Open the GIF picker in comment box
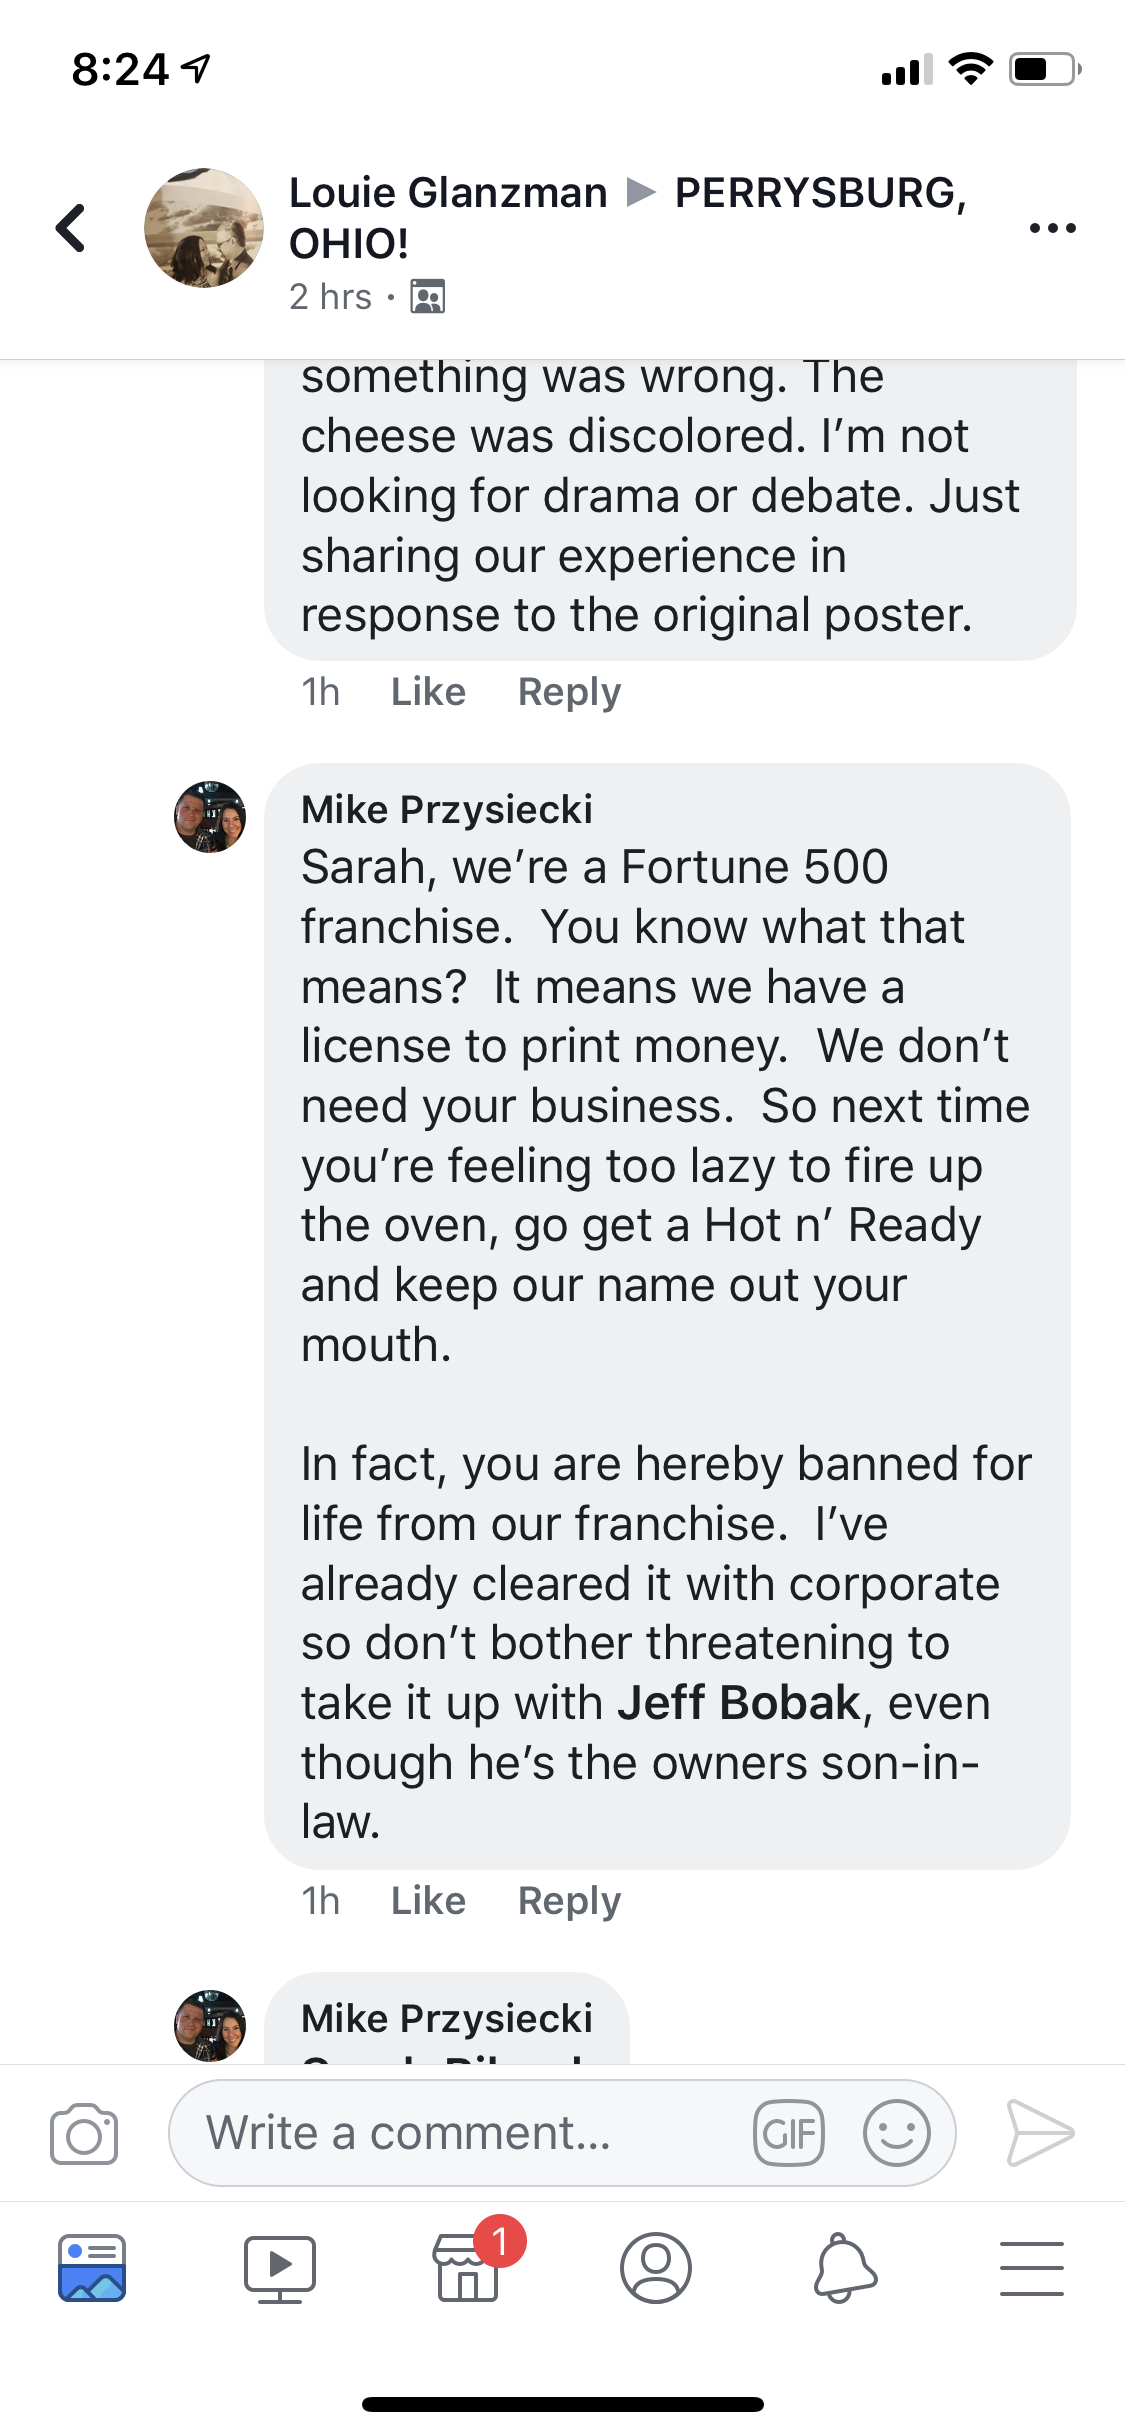This screenshot has width=1125, height=2436. tap(789, 2134)
